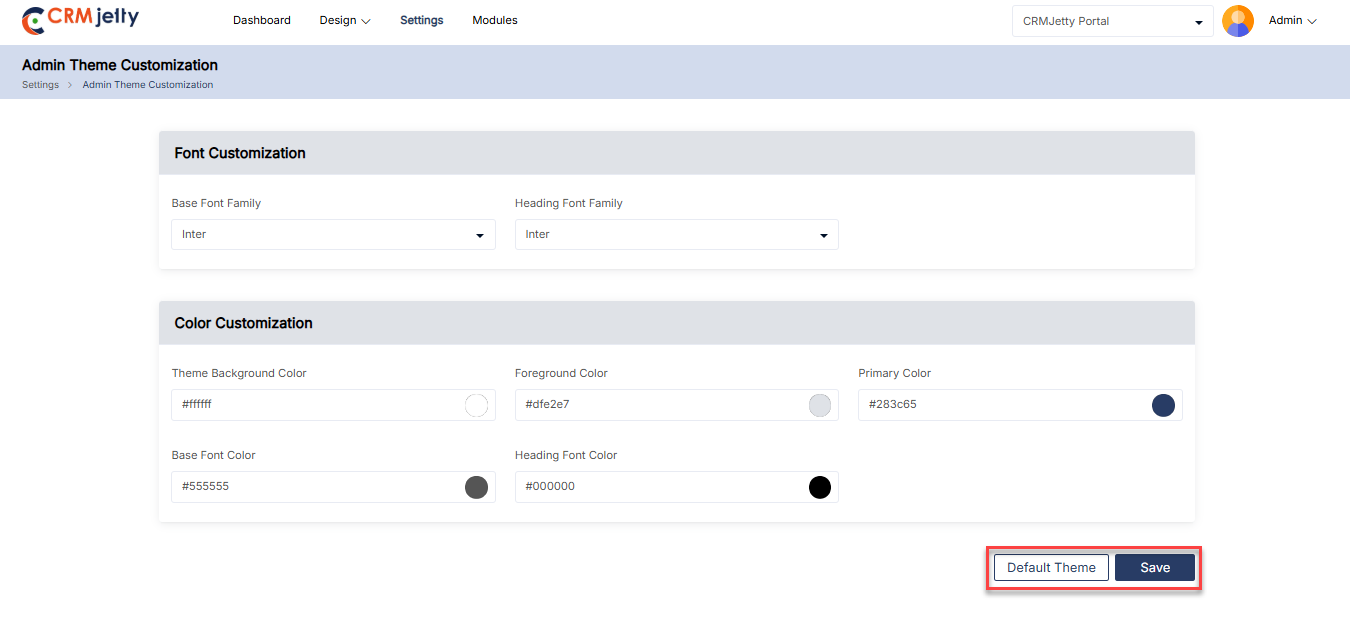Open the Modules menu item
This screenshot has height=628, width=1350.
coord(495,20)
